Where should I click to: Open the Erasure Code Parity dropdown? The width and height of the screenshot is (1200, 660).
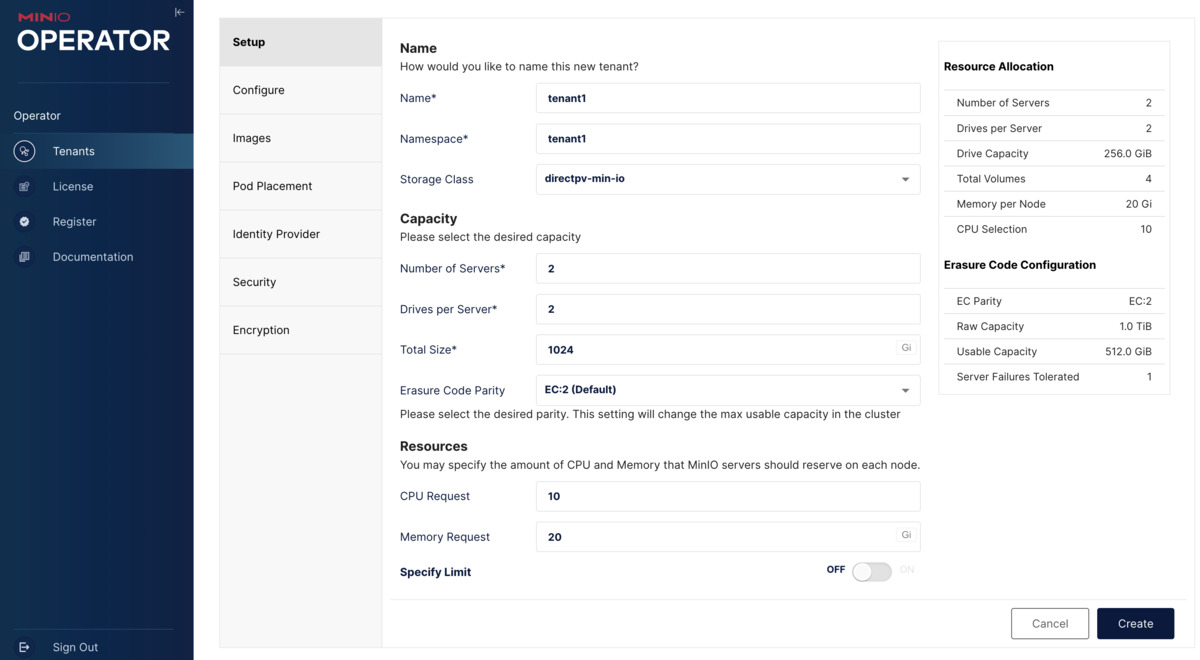(x=728, y=390)
